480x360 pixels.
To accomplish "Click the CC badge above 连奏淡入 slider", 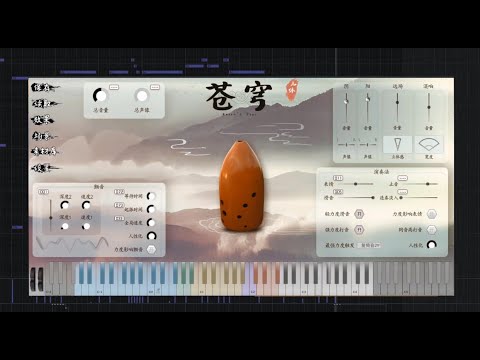I will [x=403, y=192].
